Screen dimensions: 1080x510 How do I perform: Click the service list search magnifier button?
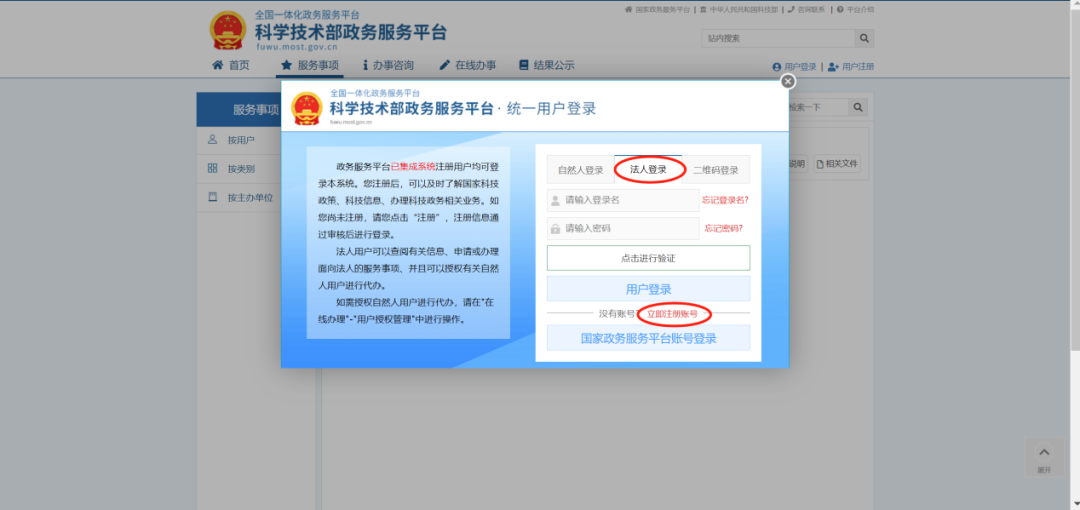point(857,107)
